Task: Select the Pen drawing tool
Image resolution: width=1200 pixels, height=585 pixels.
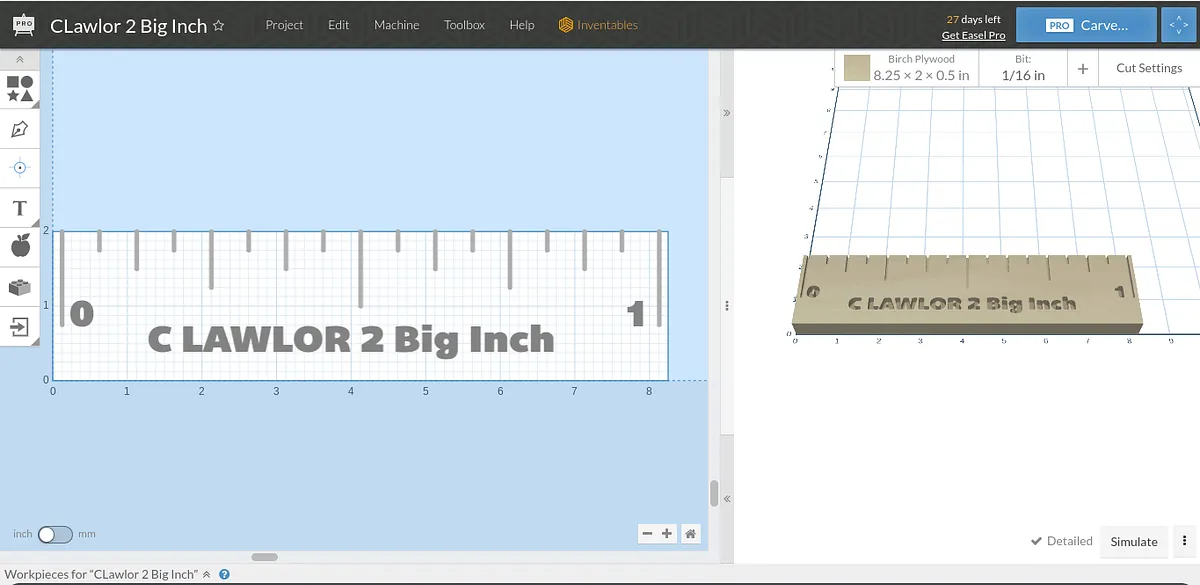Action: pyautogui.click(x=19, y=129)
